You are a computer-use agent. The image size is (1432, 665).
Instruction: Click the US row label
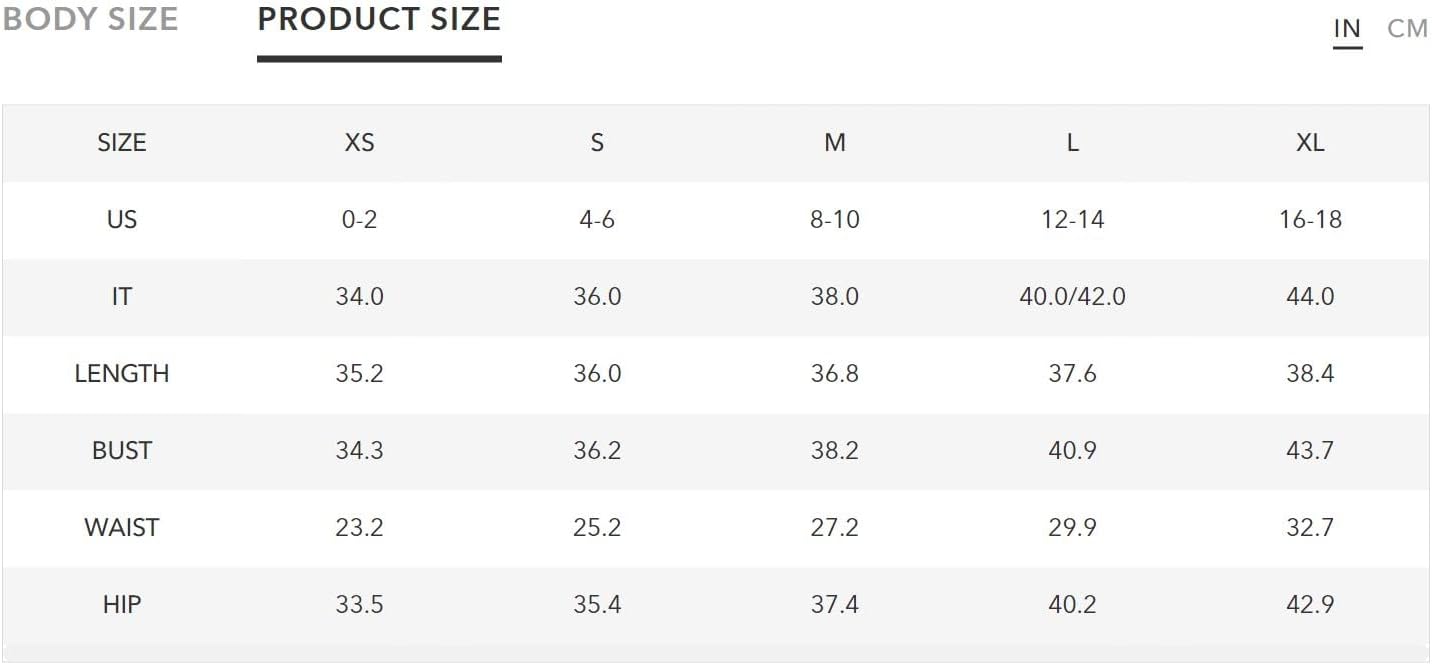click(122, 220)
